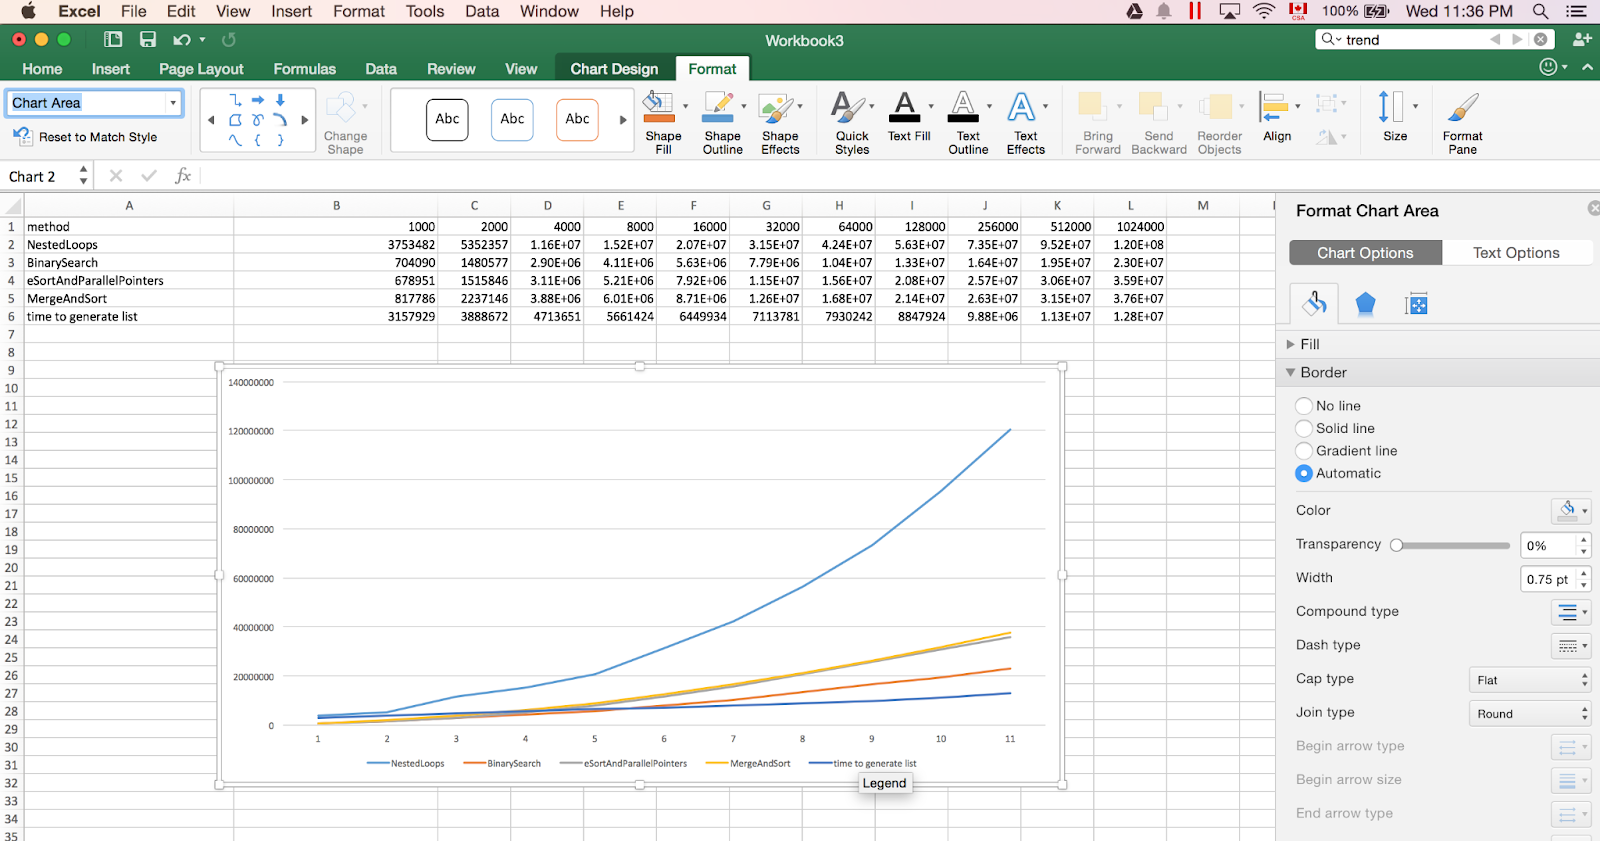The height and width of the screenshot is (841, 1600).
Task: Open the Join type Round dropdown
Action: click(1529, 714)
